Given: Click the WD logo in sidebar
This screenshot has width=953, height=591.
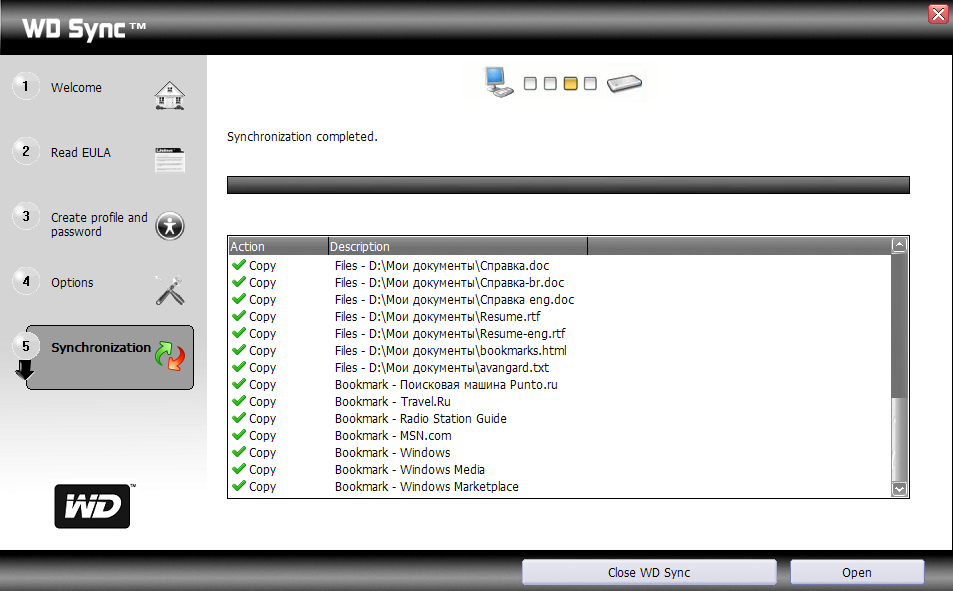Looking at the screenshot, I should 92,506.
